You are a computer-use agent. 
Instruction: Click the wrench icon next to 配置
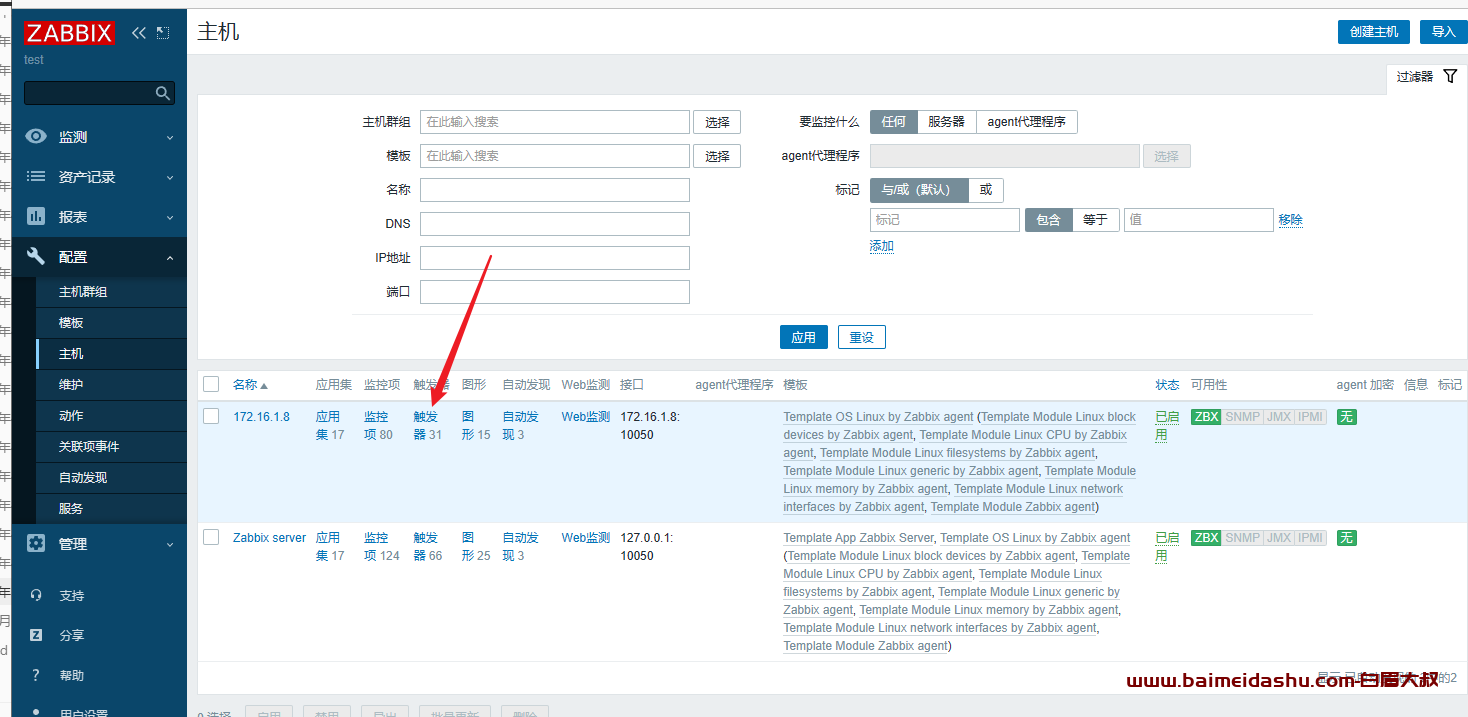36,256
